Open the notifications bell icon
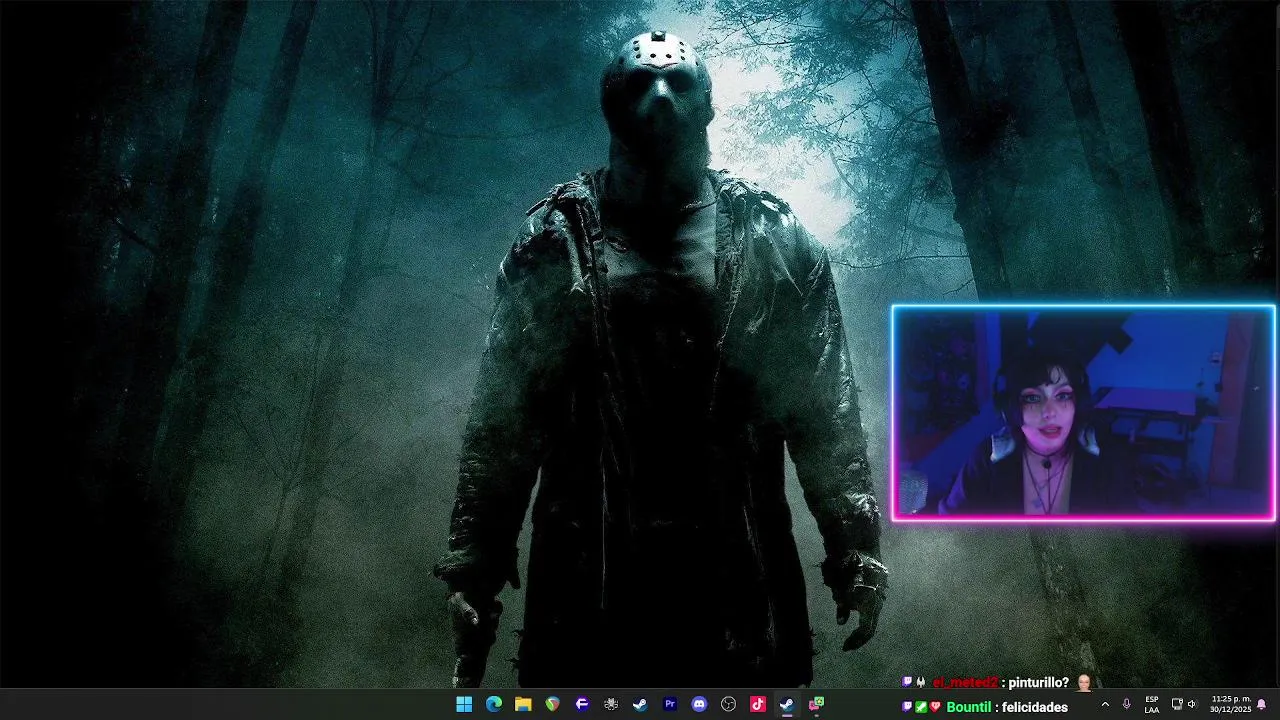1280x720 pixels. 1262,704
